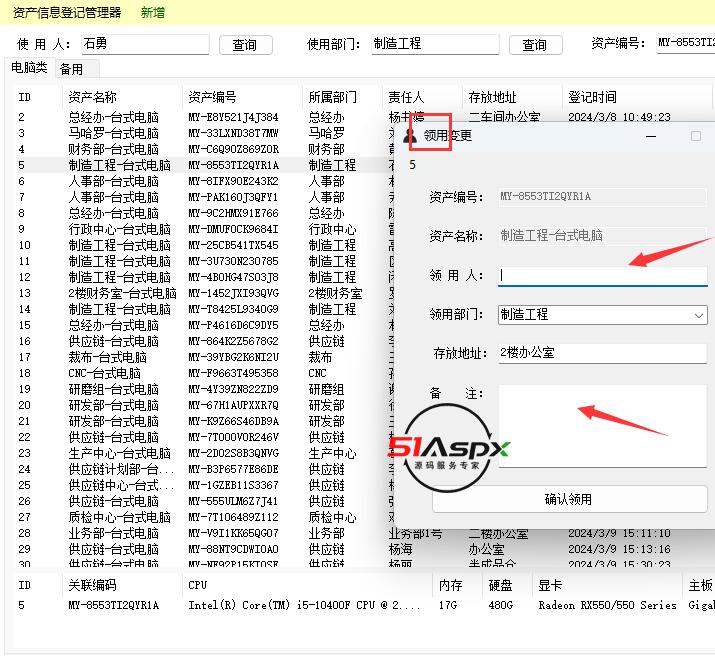Expand the 领用部门 dropdown
This screenshot has height=658, width=715.
coord(698,315)
